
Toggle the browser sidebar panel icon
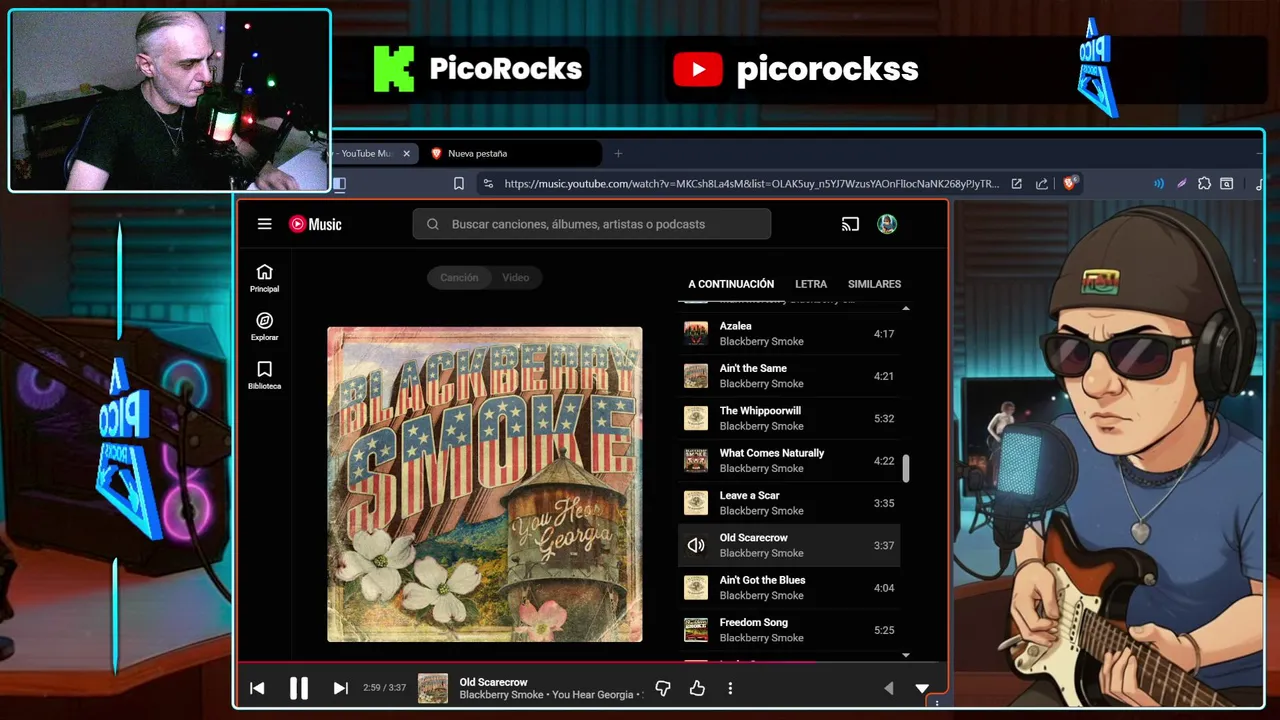(x=339, y=184)
